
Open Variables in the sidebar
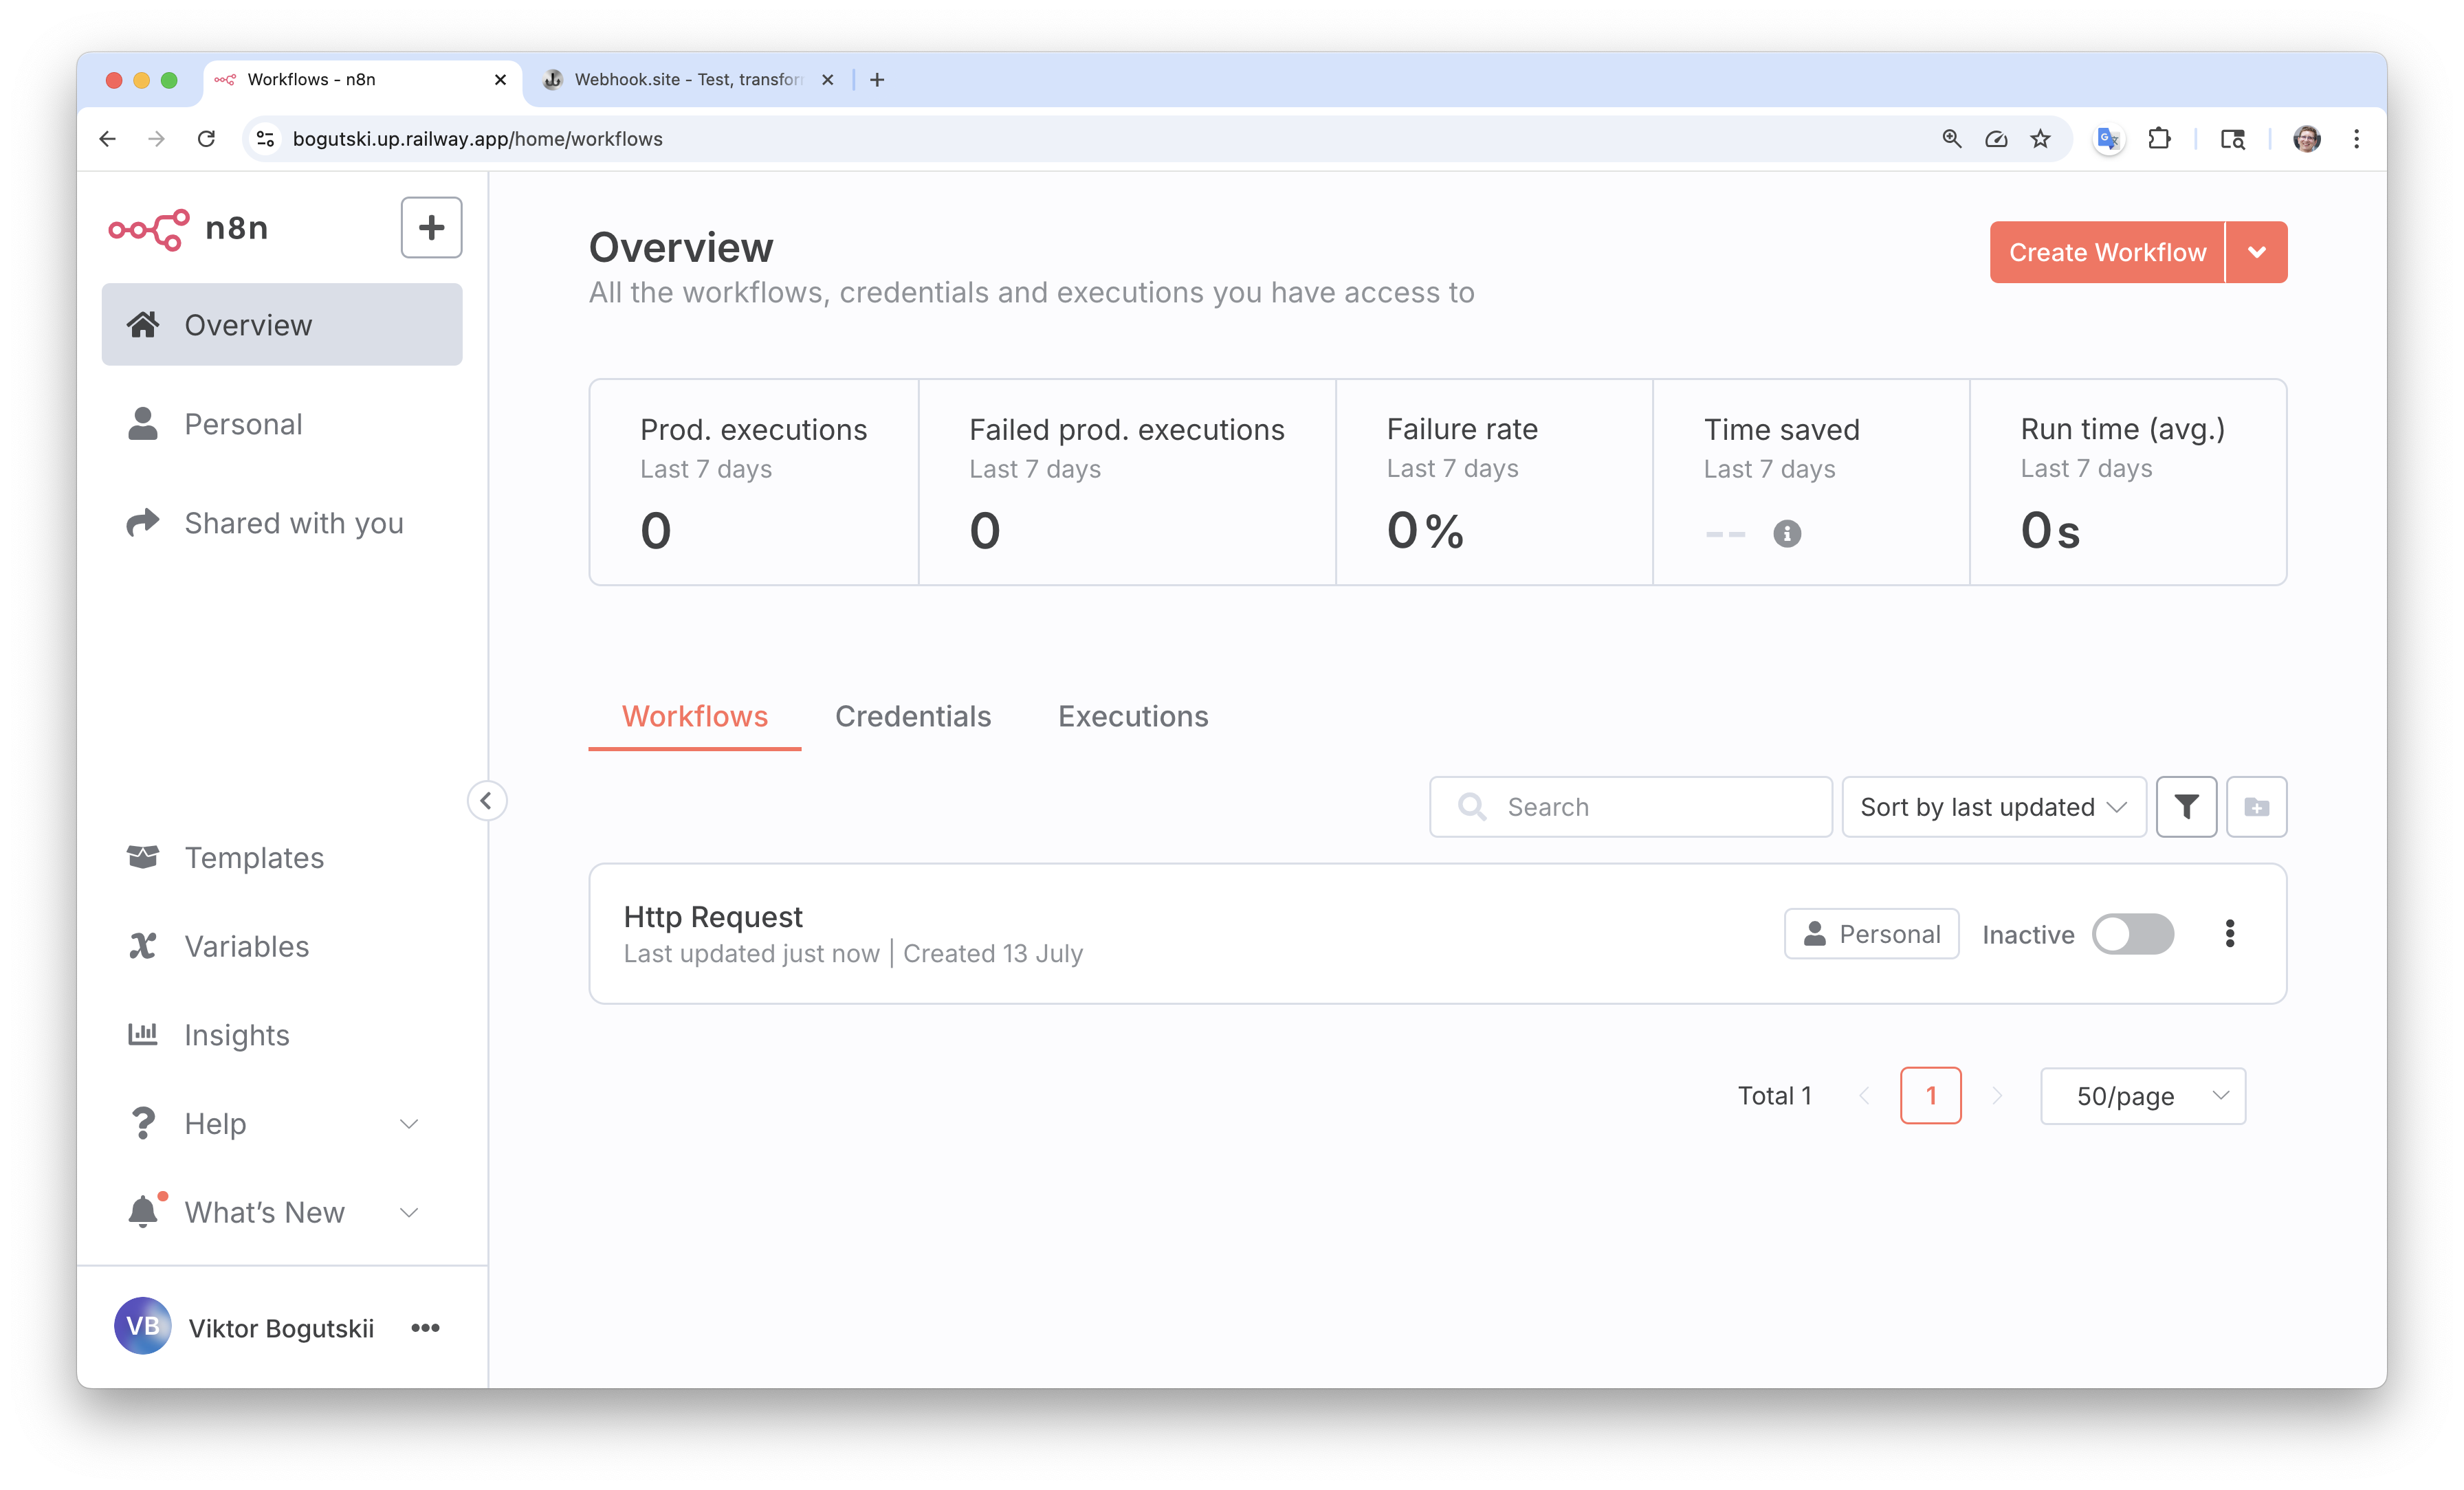point(246,946)
